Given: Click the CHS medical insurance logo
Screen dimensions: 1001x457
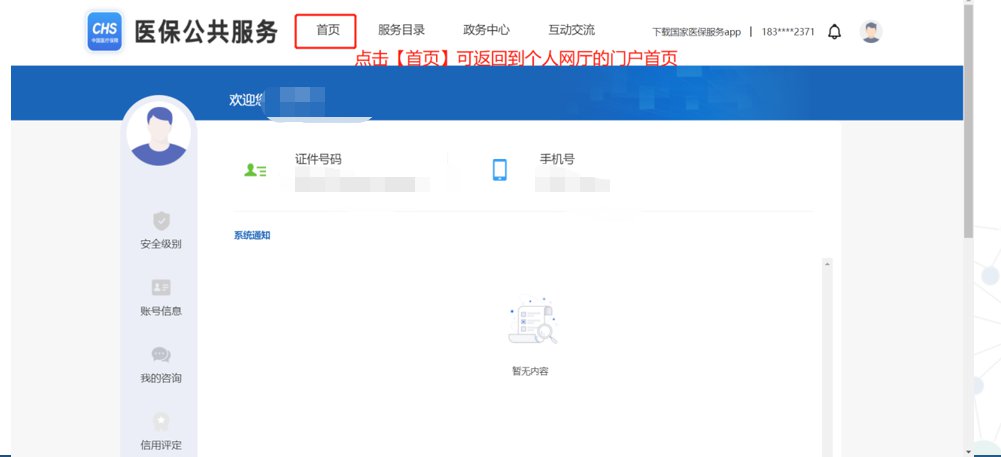Looking at the screenshot, I should pos(103,31).
